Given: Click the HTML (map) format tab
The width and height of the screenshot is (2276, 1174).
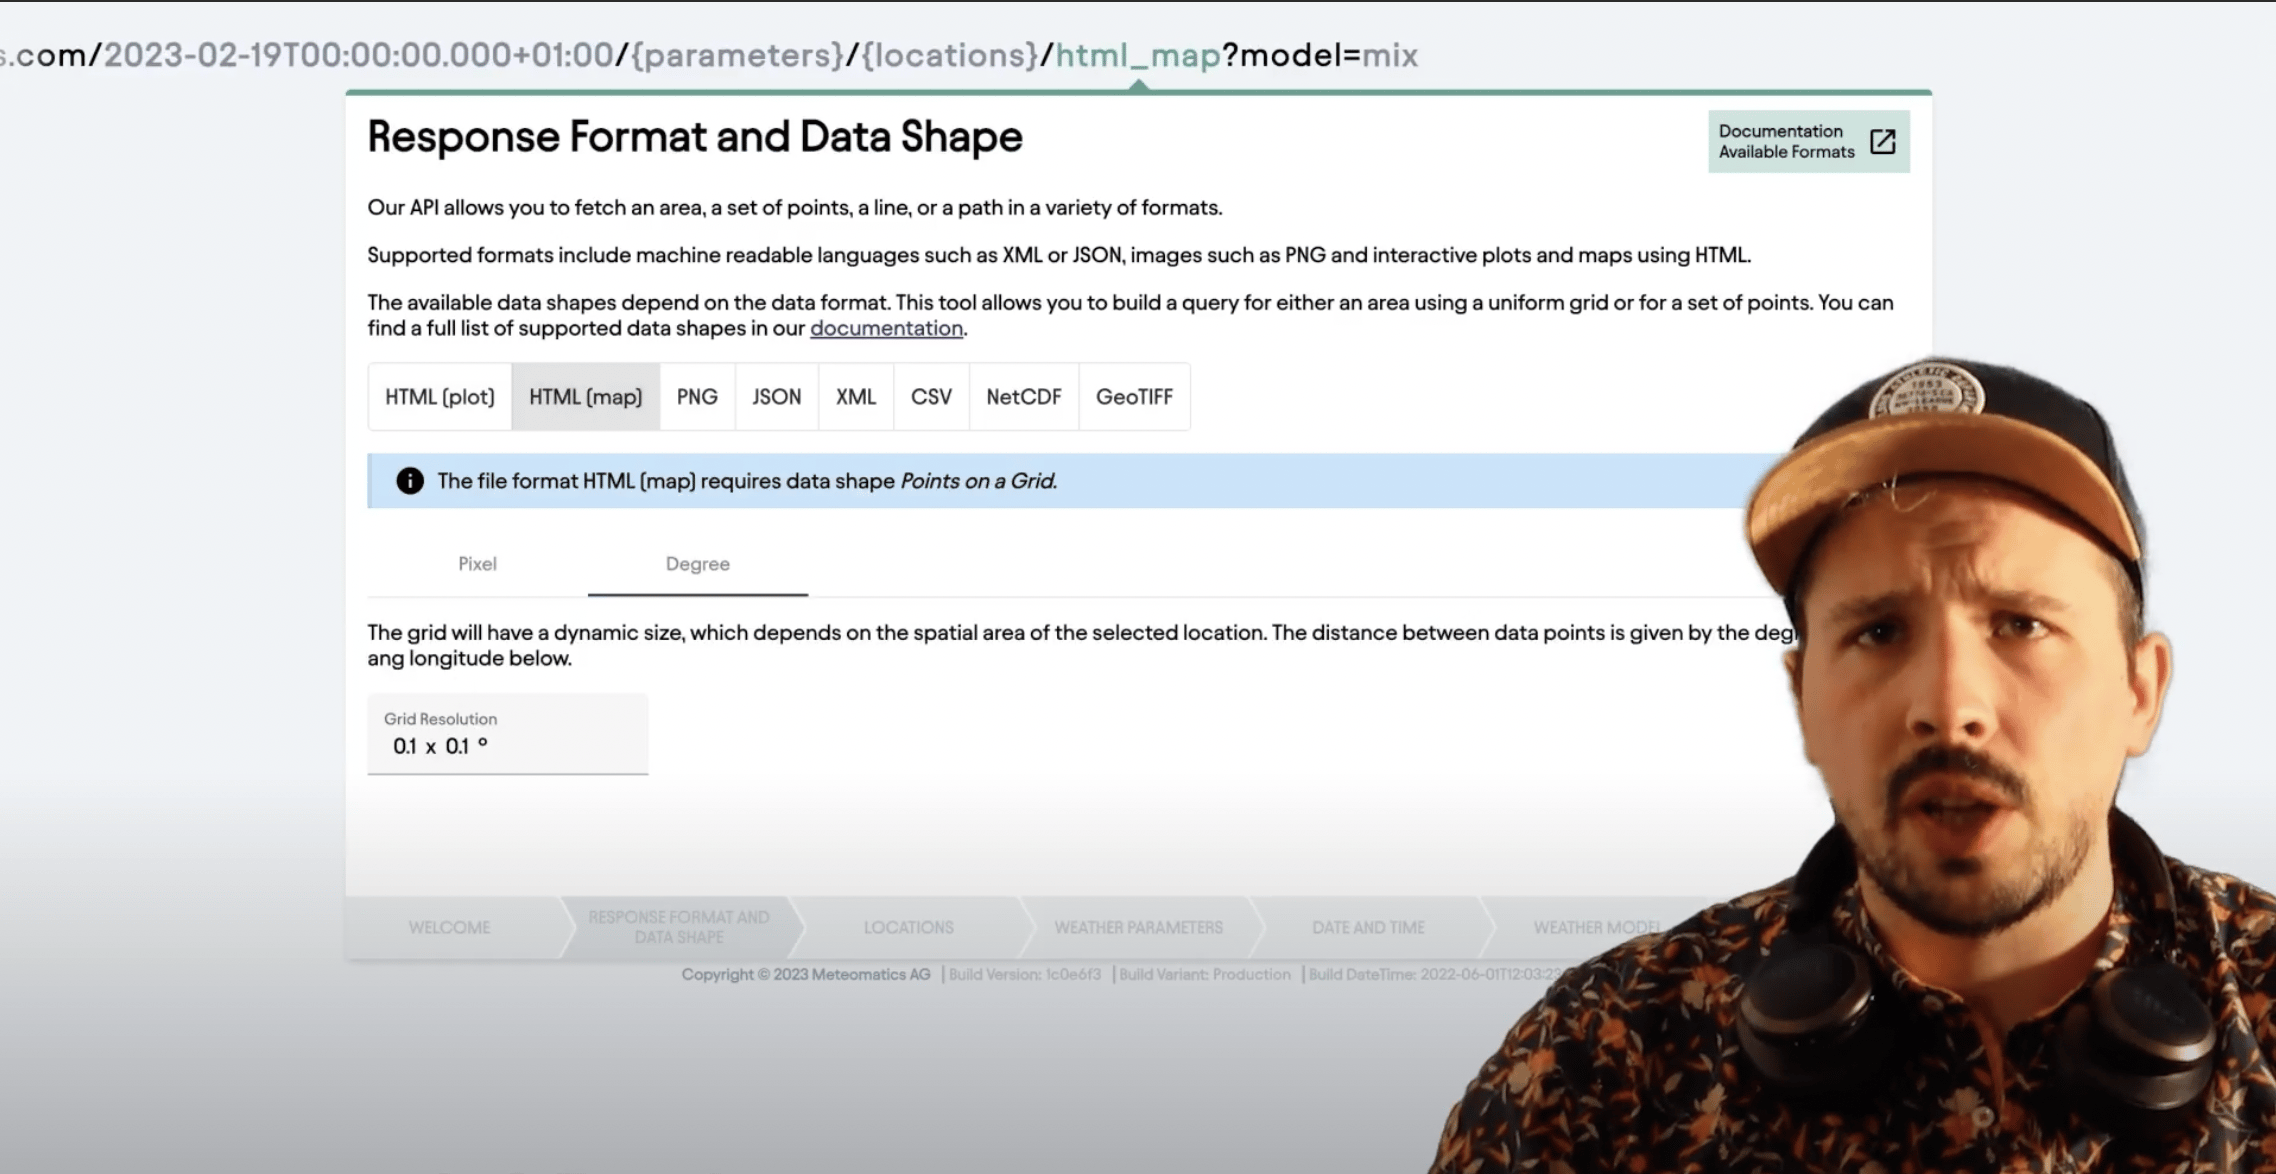Looking at the screenshot, I should (585, 395).
